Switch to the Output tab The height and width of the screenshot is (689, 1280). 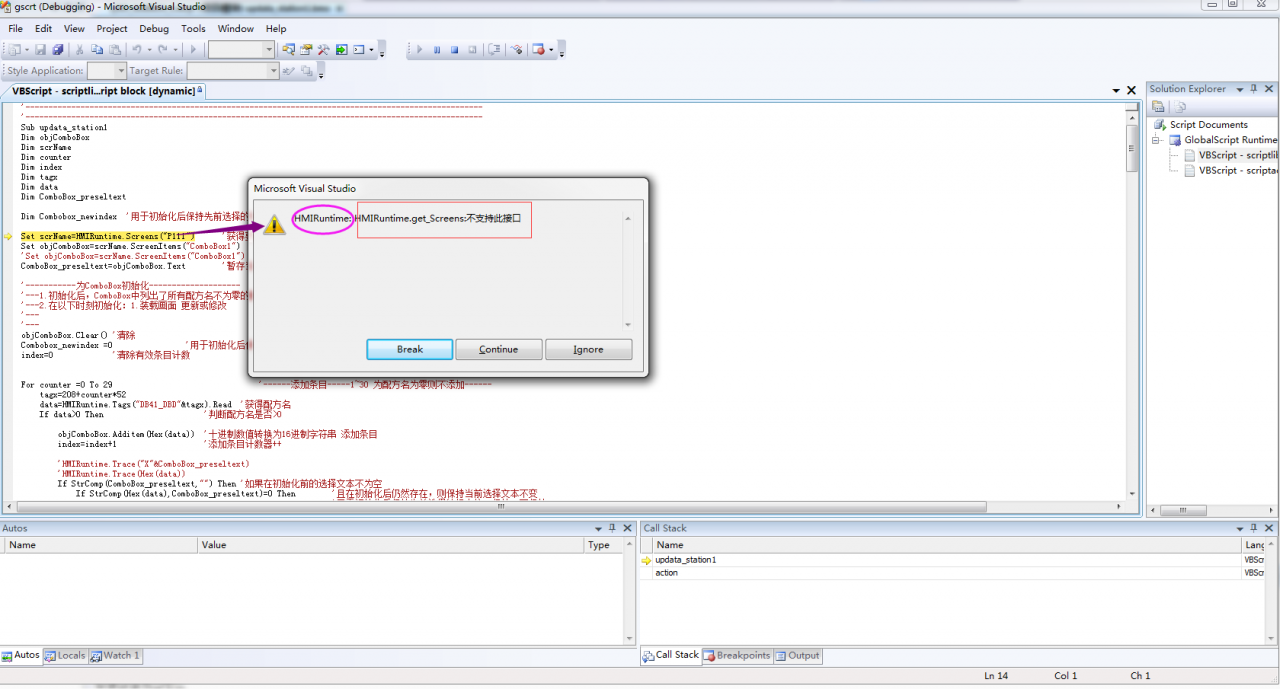coord(797,656)
